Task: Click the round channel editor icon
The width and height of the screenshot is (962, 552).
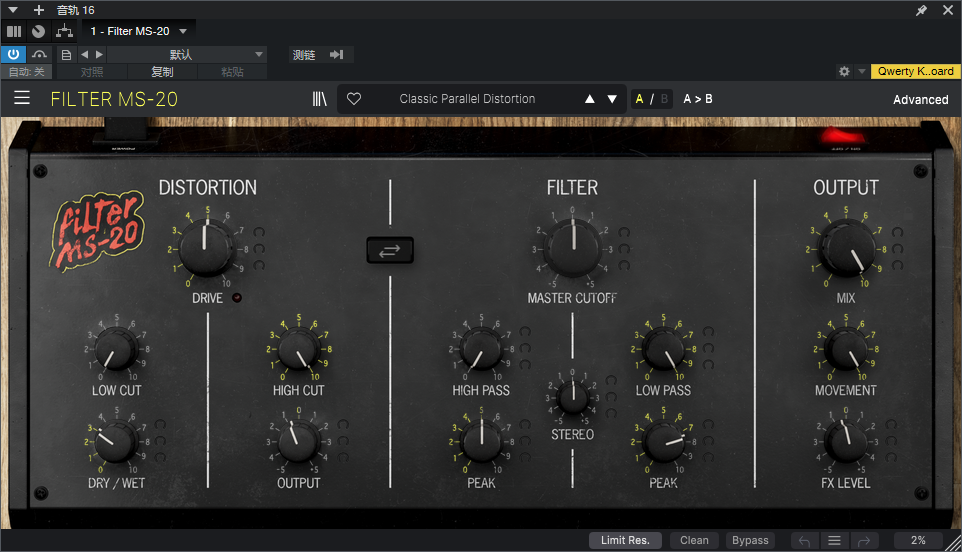Action: tap(39, 31)
